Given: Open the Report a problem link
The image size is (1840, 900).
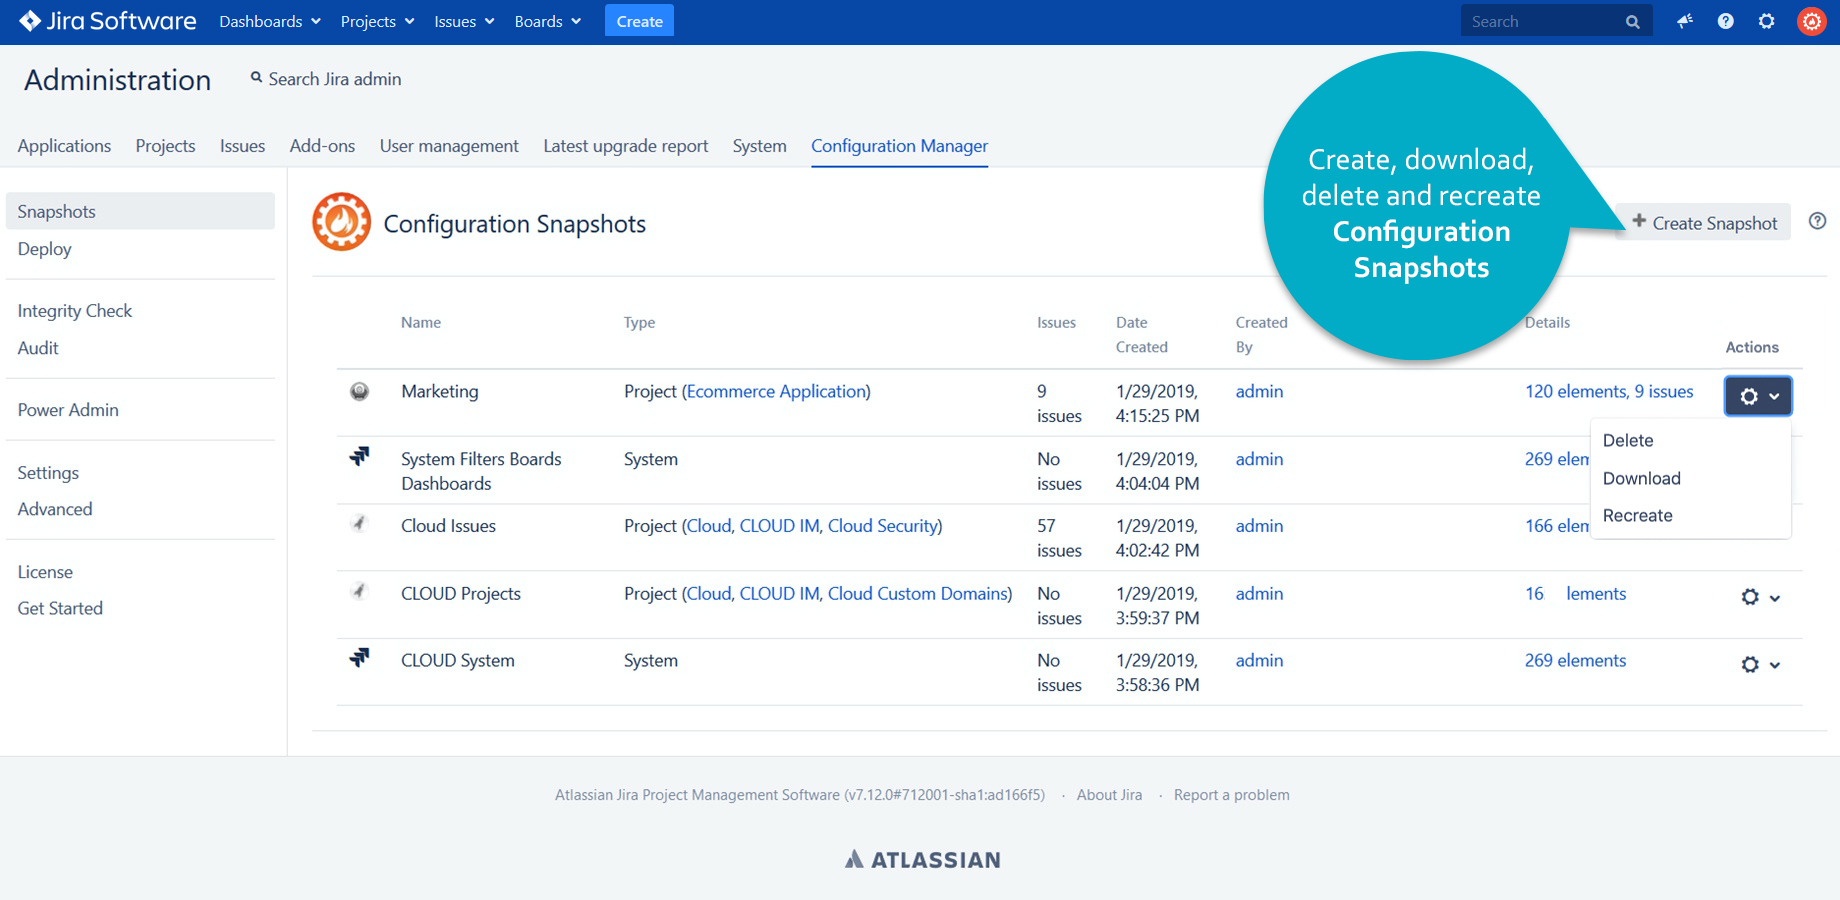Looking at the screenshot, I should 1231,795.
